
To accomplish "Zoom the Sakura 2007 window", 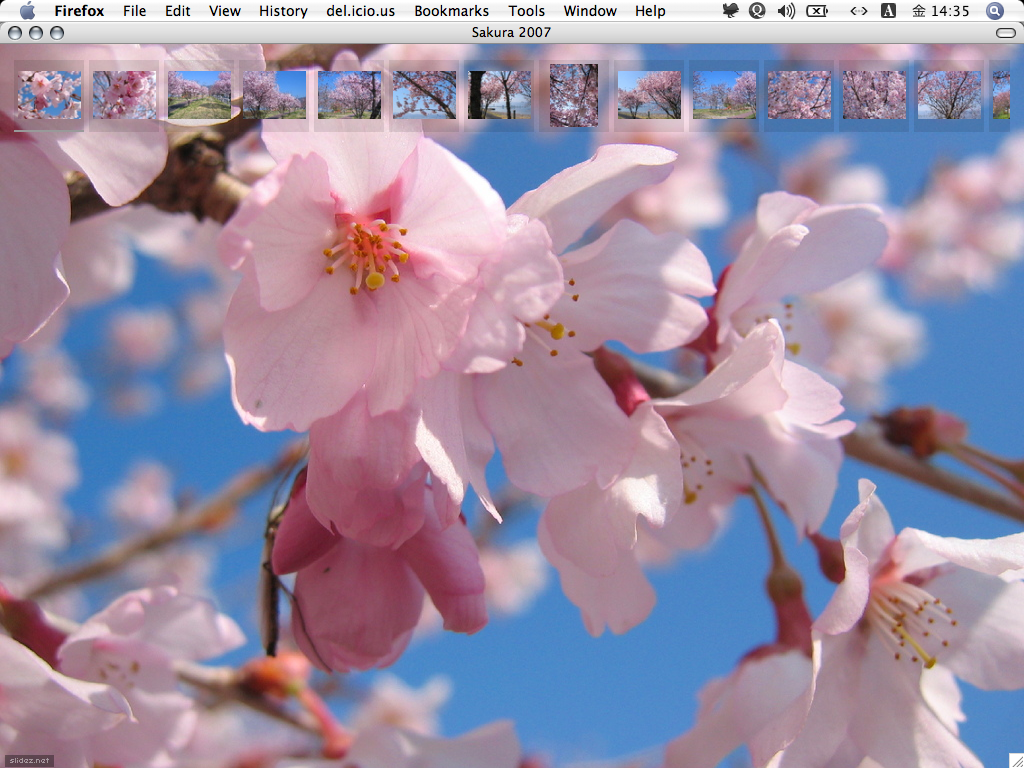I will tap(57, 33).
